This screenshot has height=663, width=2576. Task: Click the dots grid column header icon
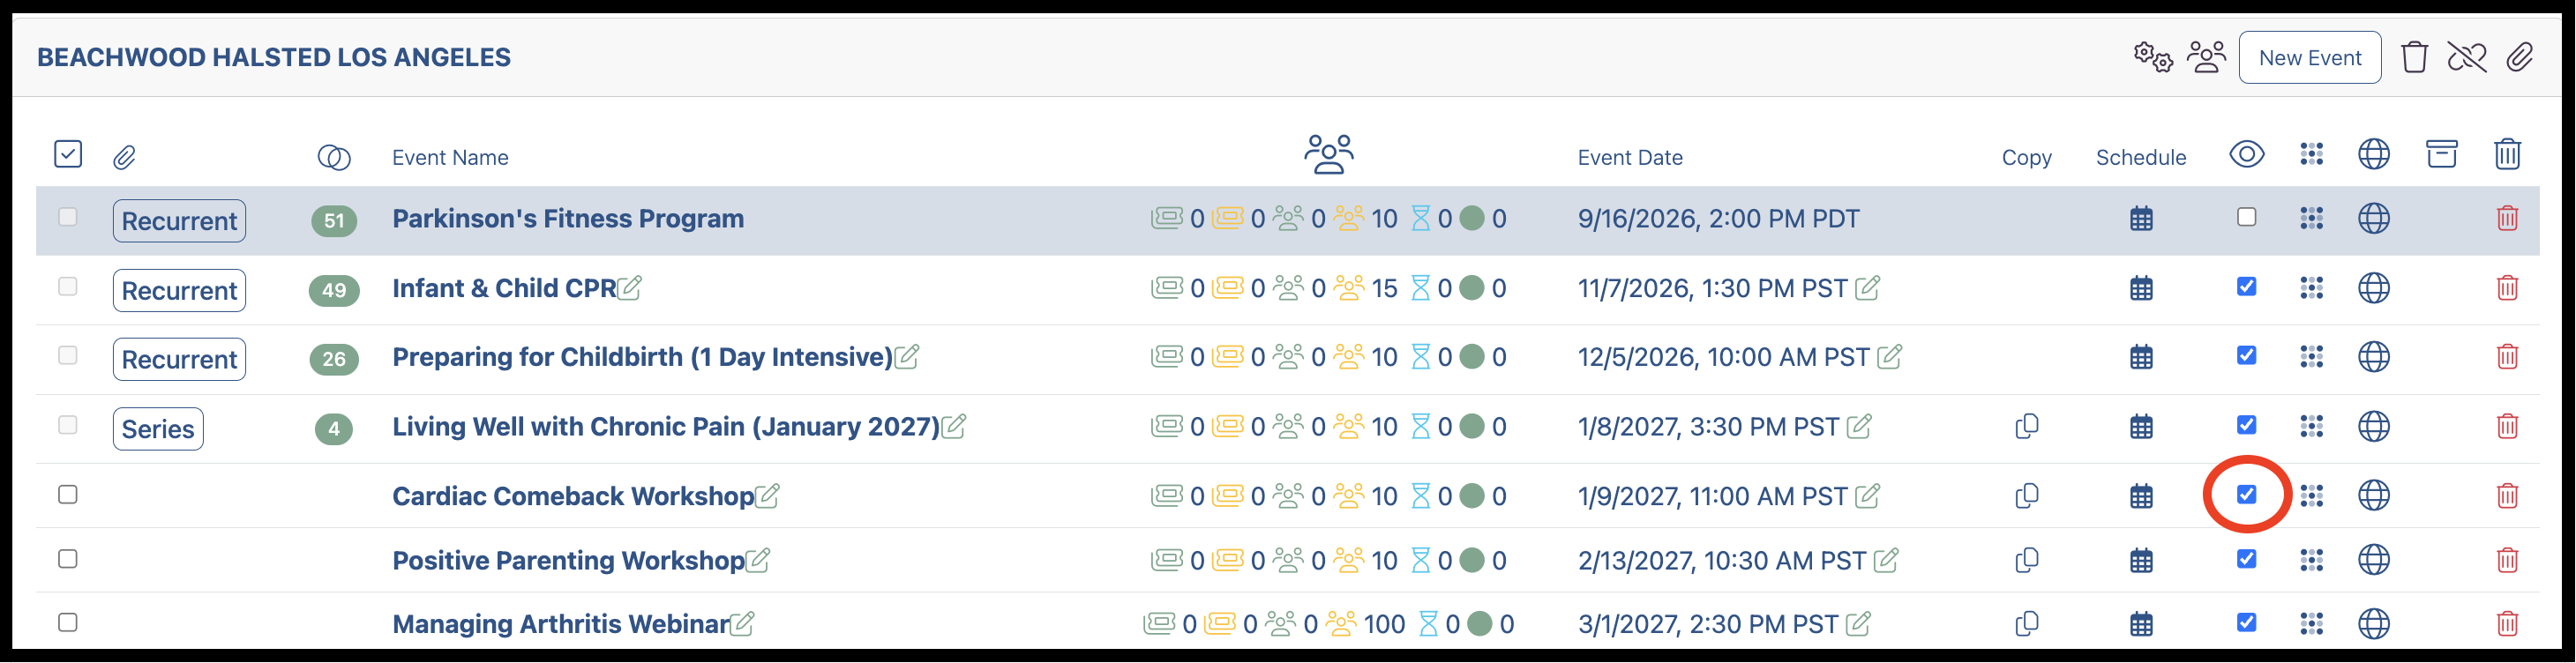(2311, 155)
